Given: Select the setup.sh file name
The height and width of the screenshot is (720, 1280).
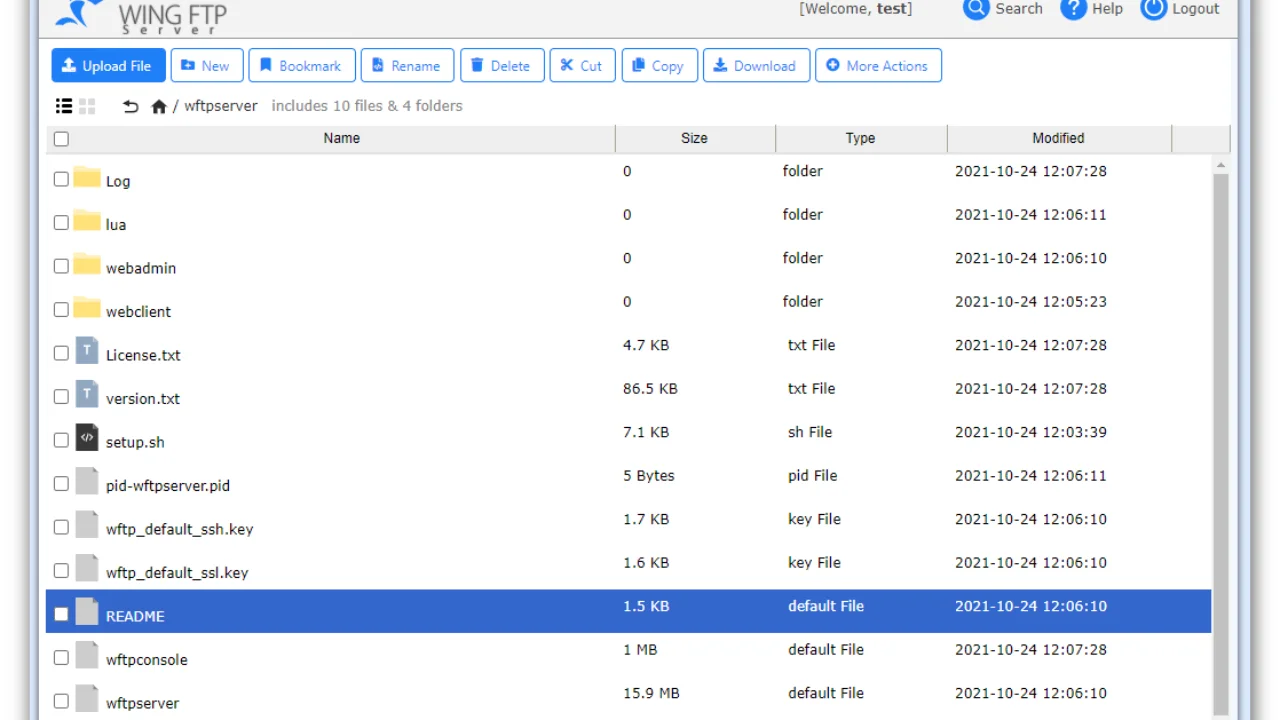Looking at the screenshot, I should point(135,442).
